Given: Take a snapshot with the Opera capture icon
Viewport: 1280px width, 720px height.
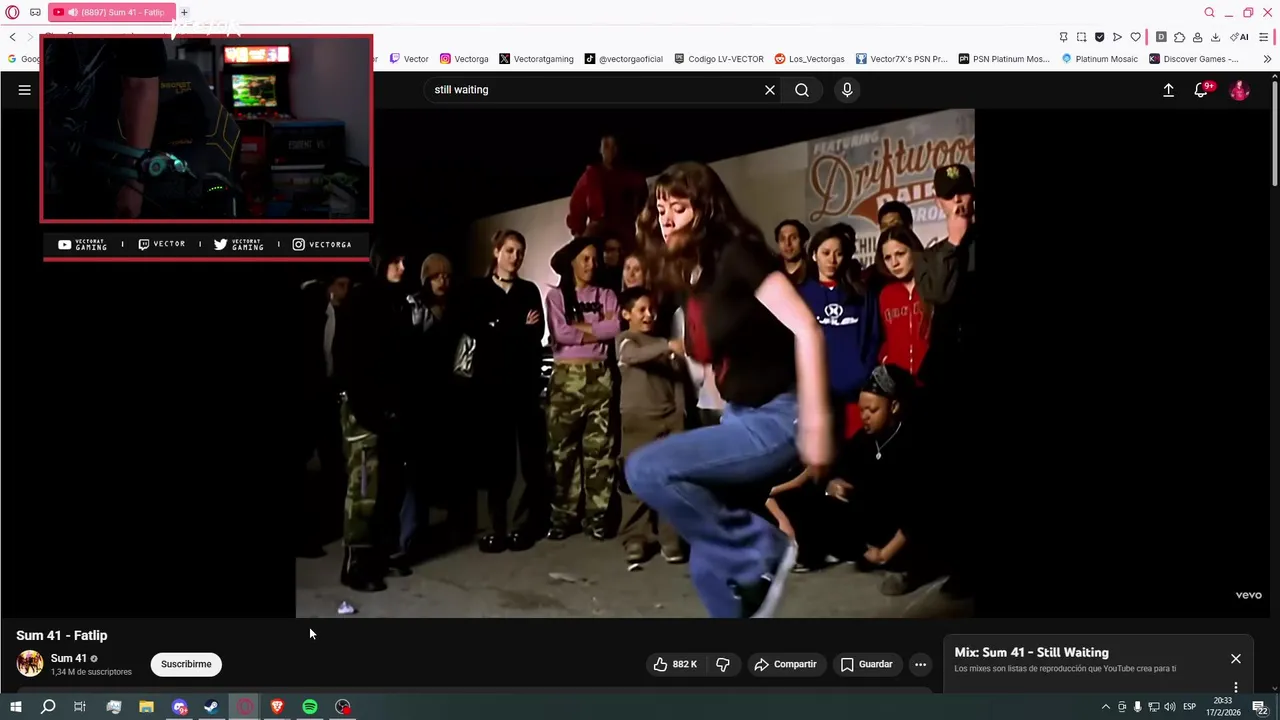Looking at the screenshot, I should tap(1081, 37).
